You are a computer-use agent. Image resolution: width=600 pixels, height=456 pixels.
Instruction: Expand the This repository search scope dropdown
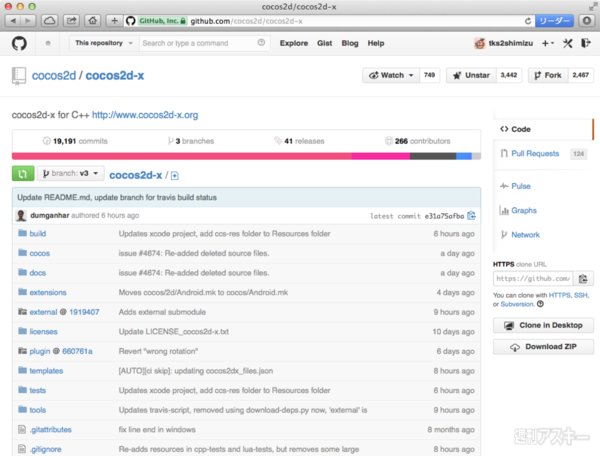pos(103,43)
